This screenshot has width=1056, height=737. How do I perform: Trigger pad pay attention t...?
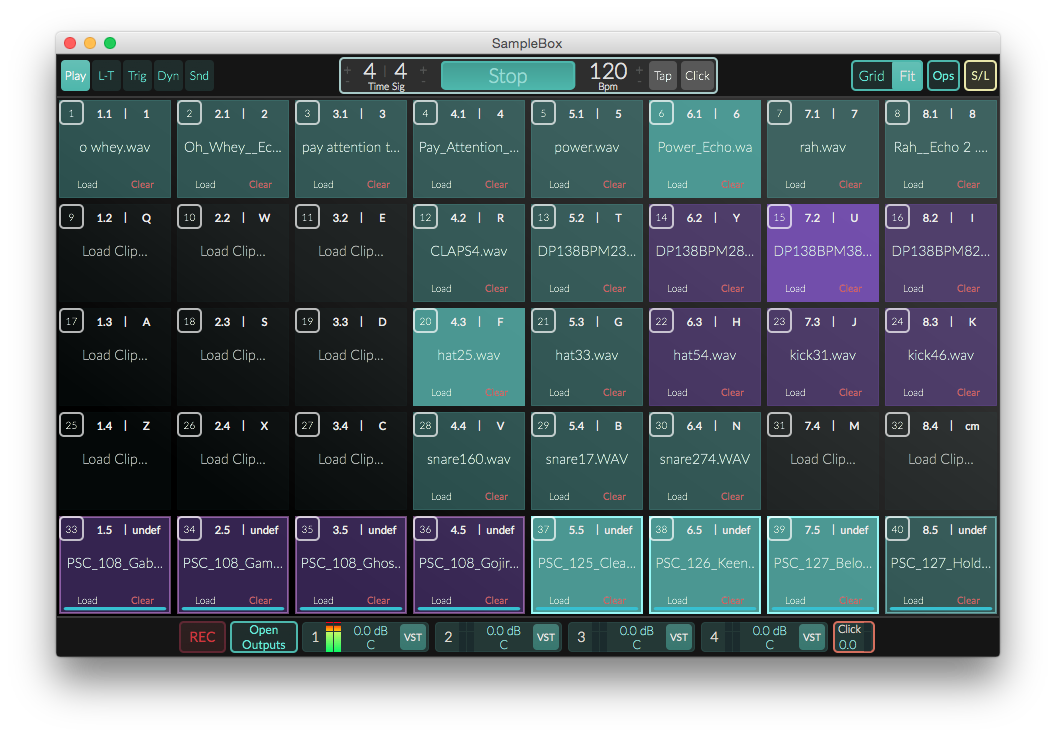(351, 148)
